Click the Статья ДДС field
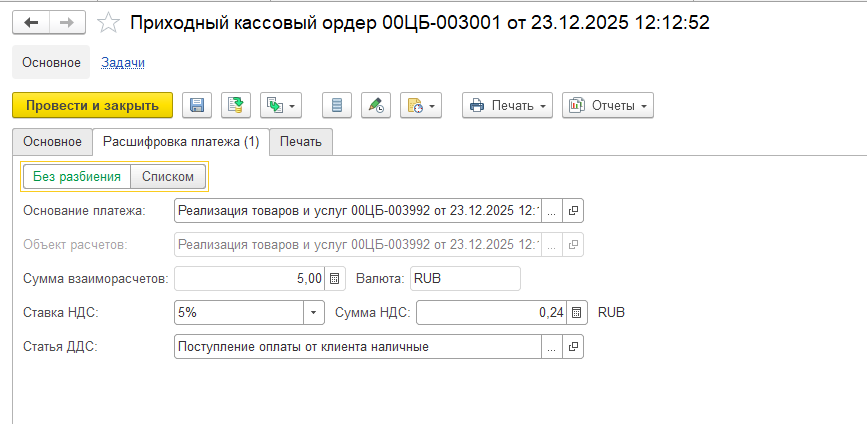 click(x=358, y=347)
